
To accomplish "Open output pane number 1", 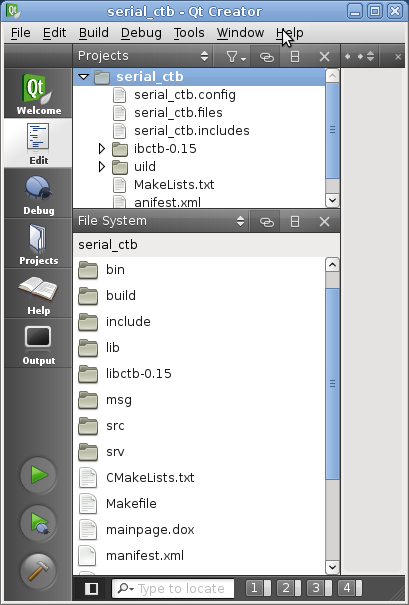I will pos(258,588).
